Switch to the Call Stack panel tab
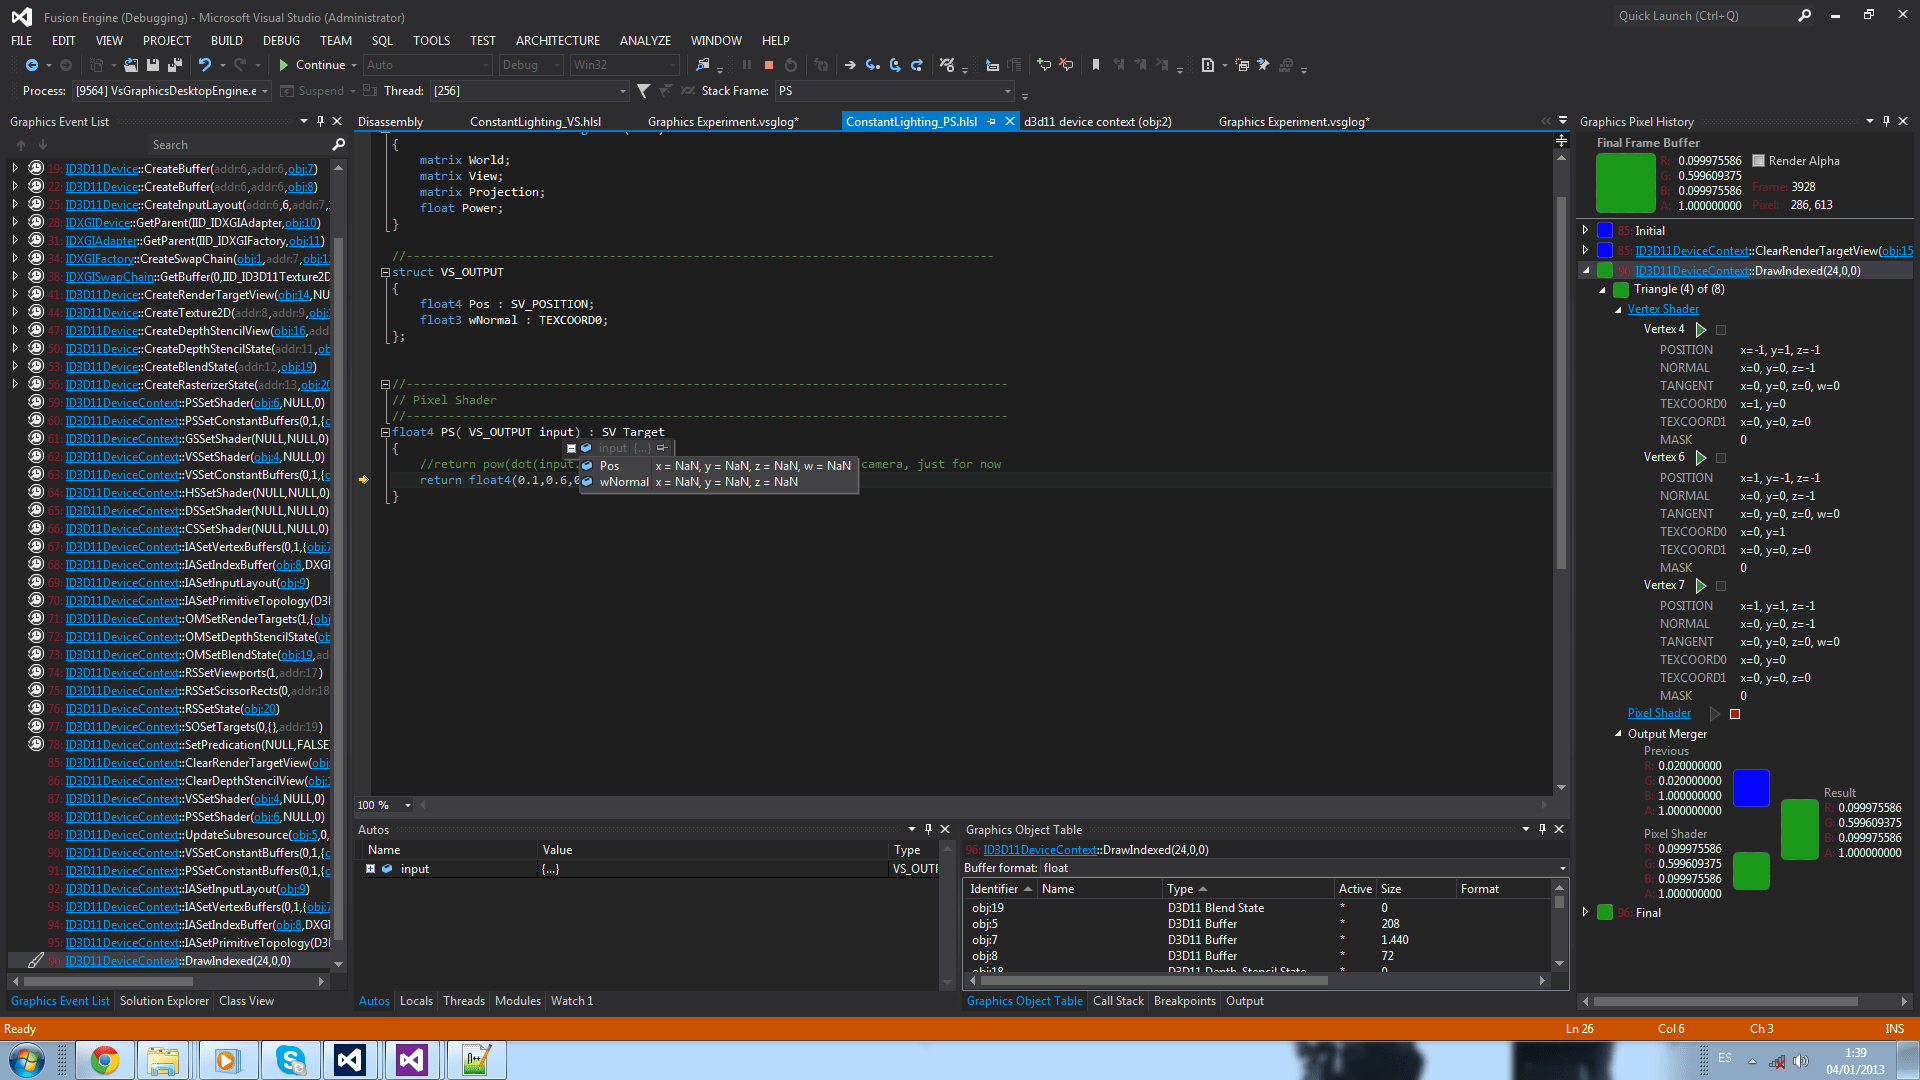 pyautogui.click(x=1118, y=1001)
